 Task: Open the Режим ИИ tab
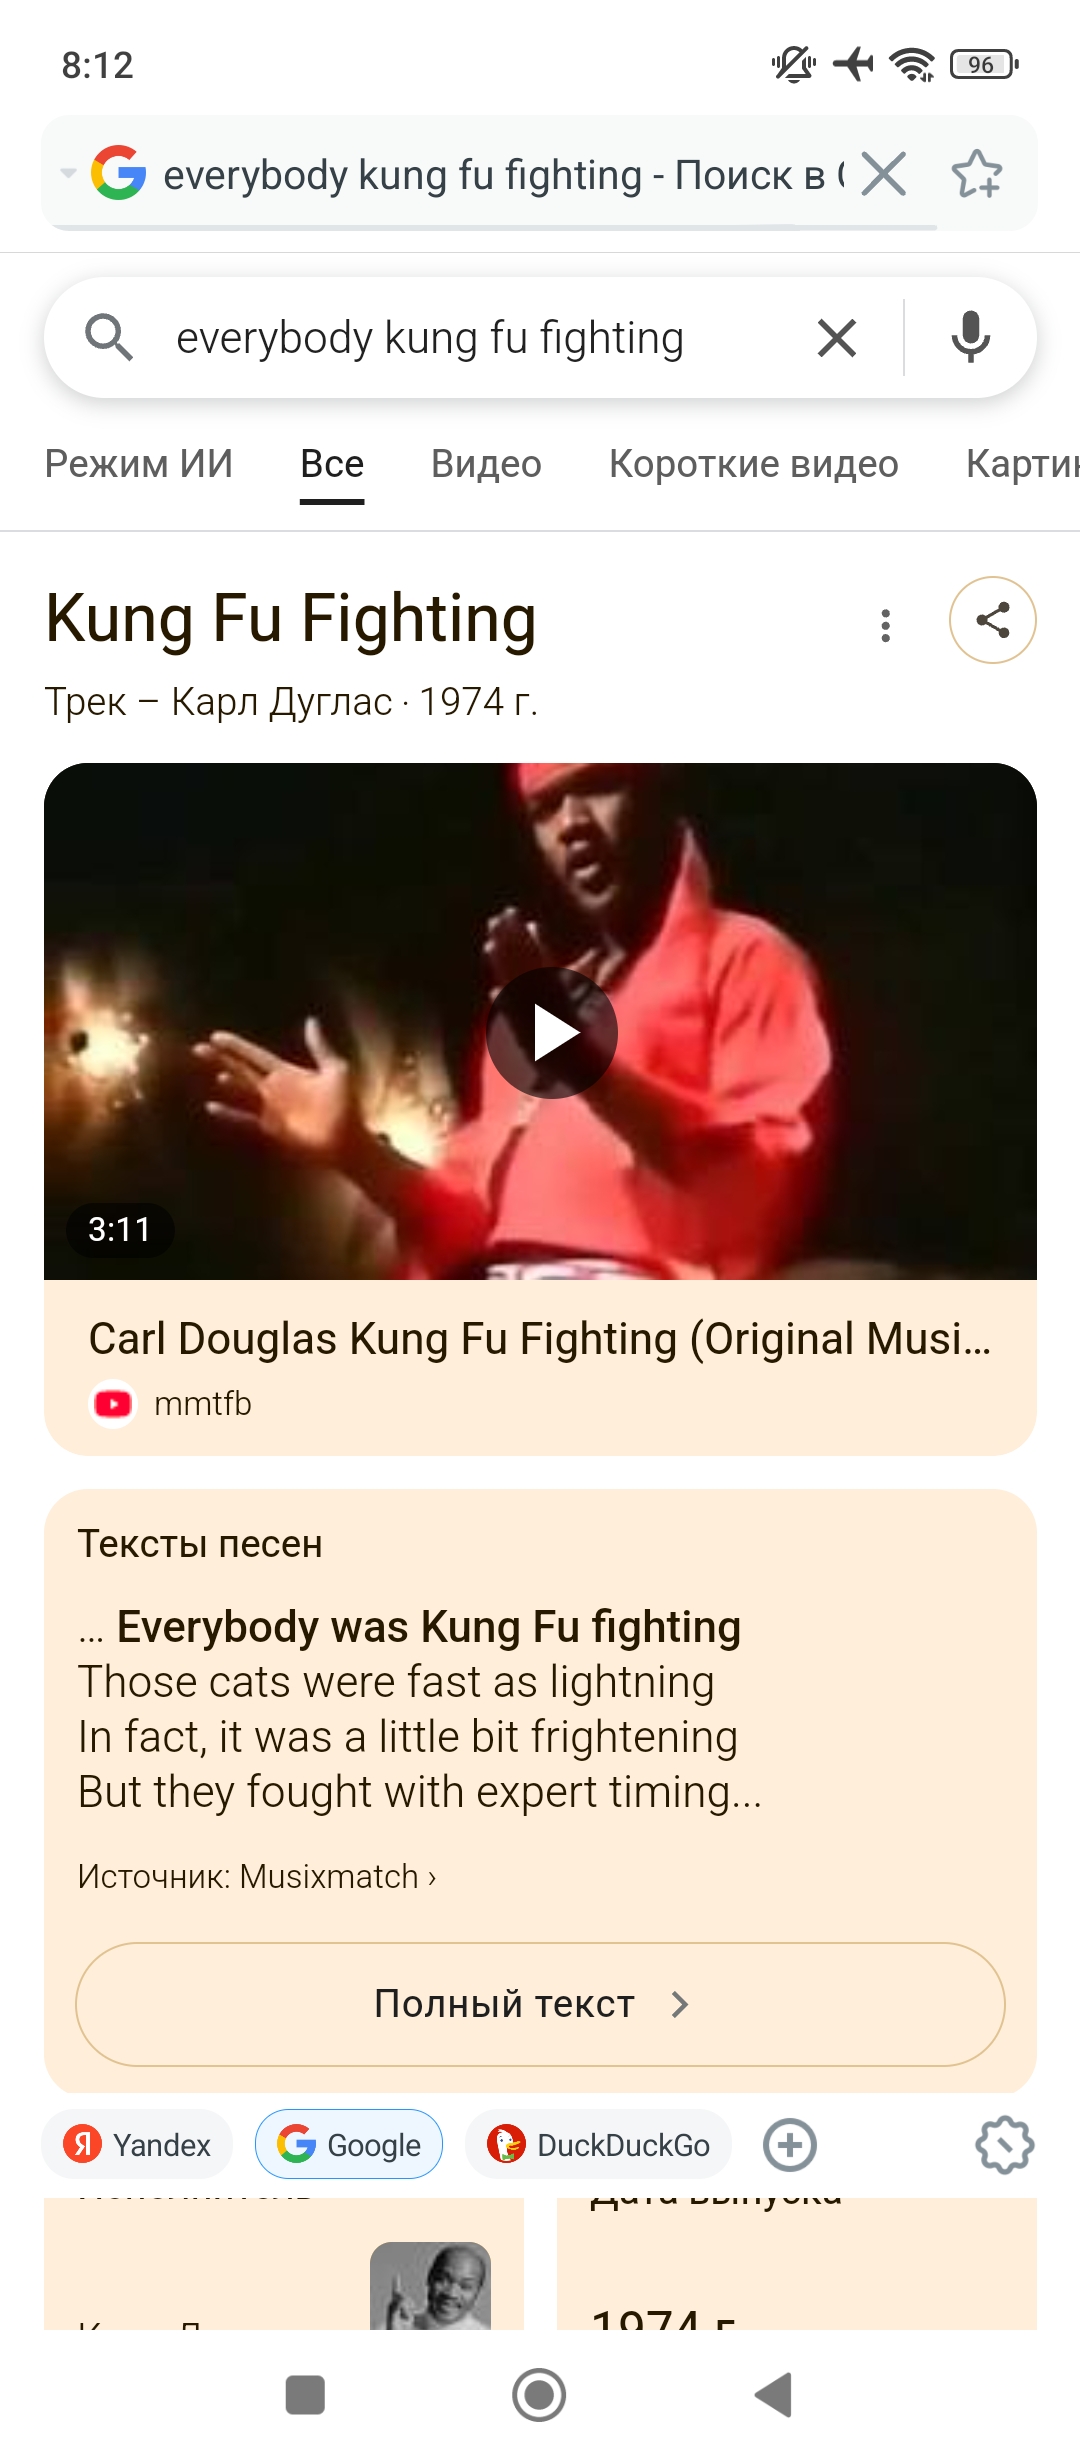point(139,464)
